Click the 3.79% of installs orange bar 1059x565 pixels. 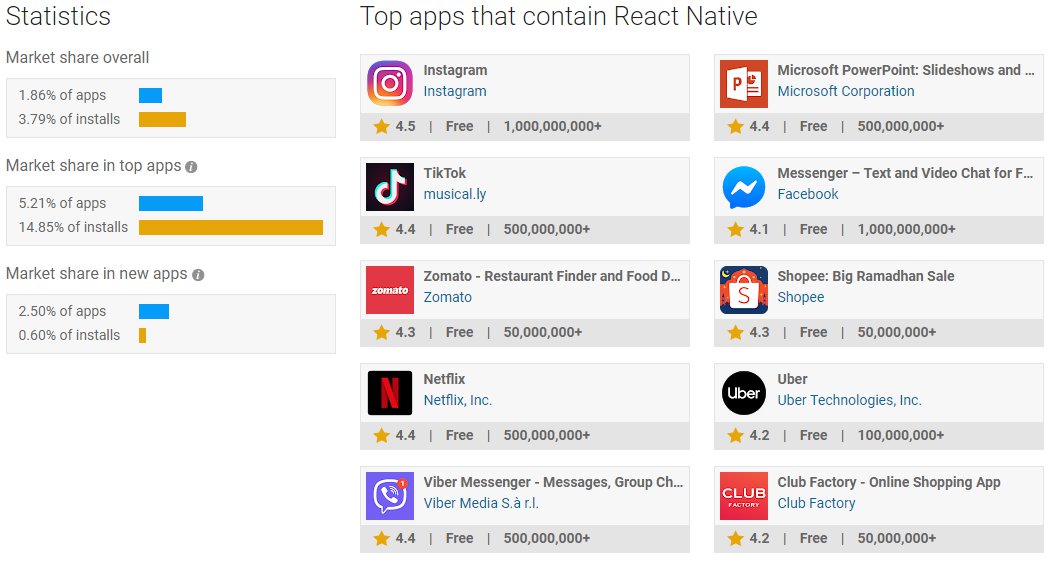(162, 119)
